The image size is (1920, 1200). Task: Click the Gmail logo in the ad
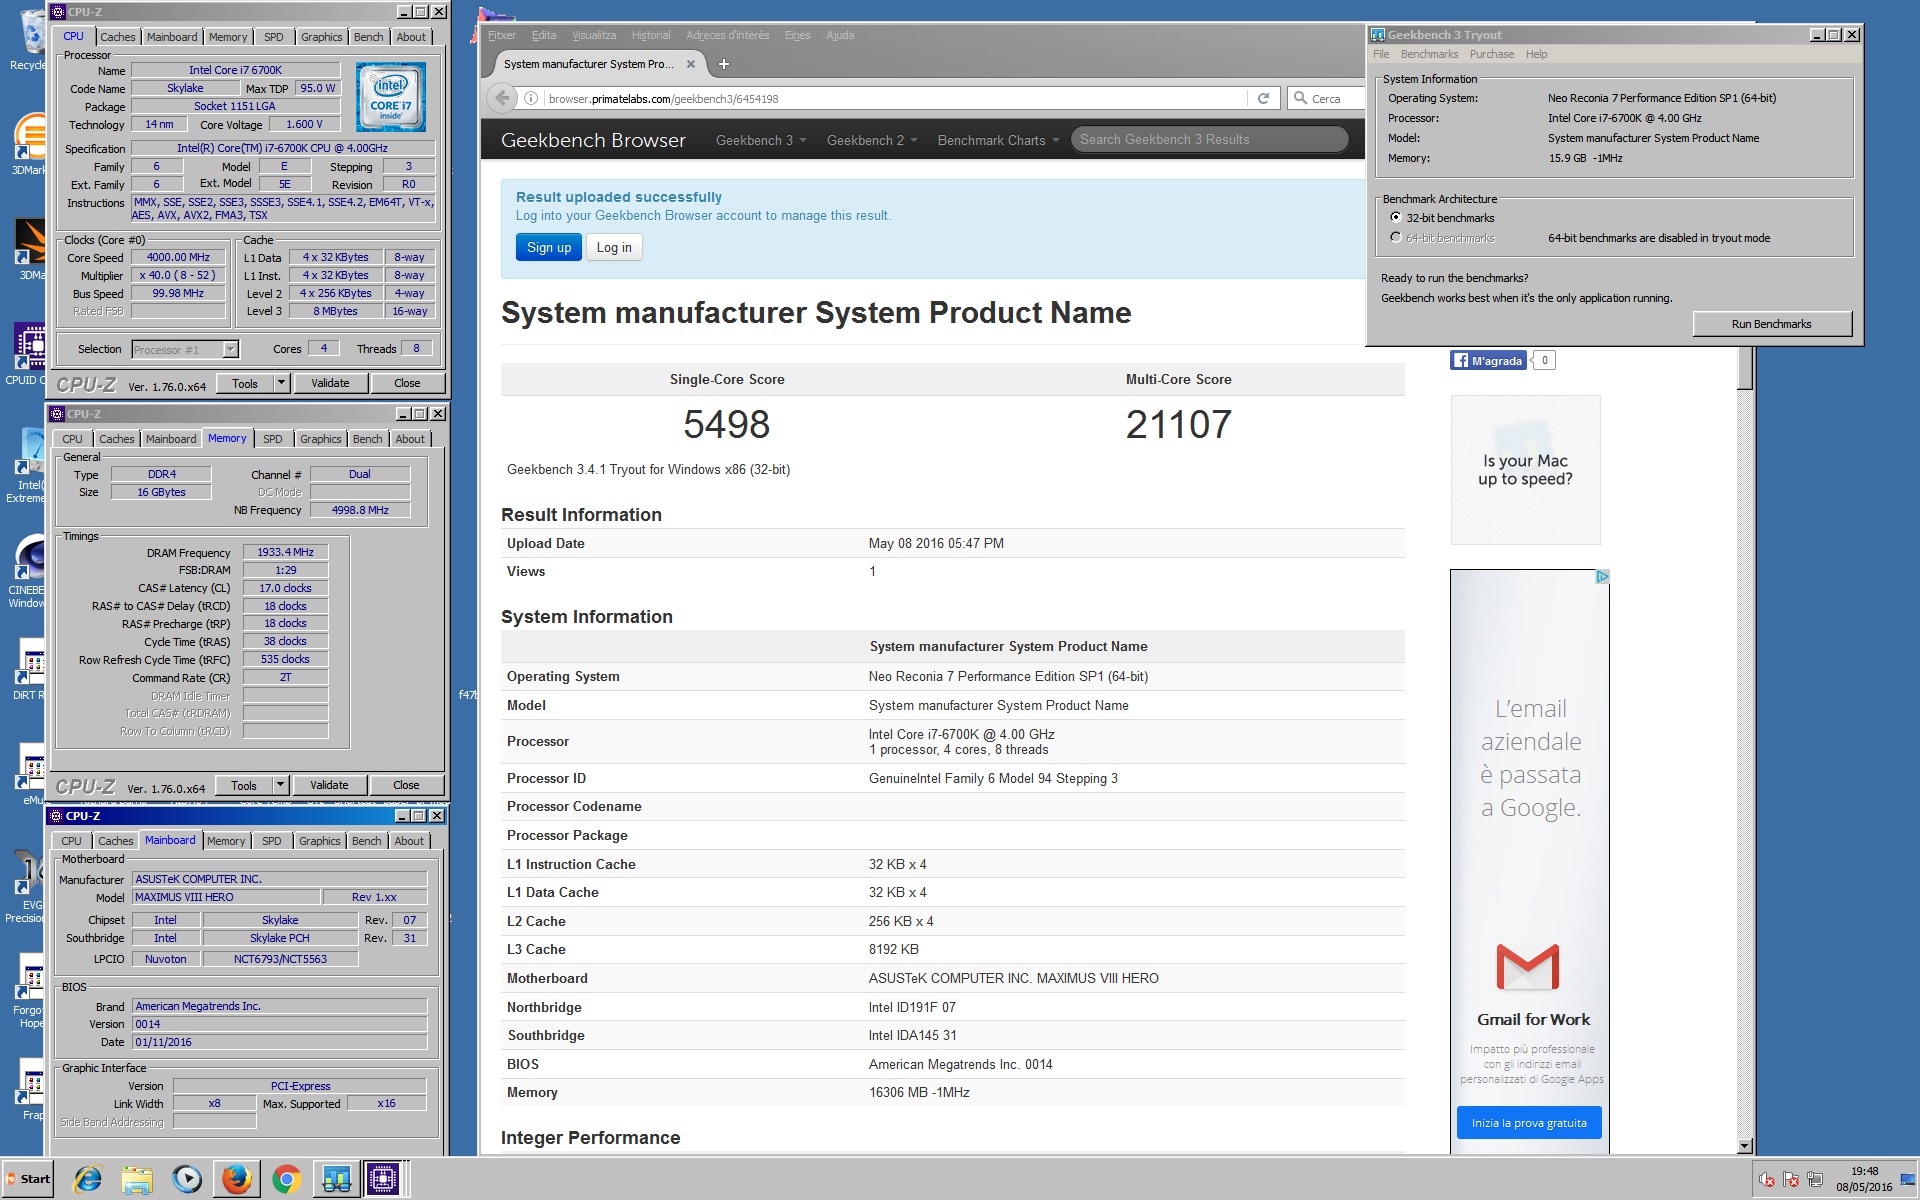1527,966
